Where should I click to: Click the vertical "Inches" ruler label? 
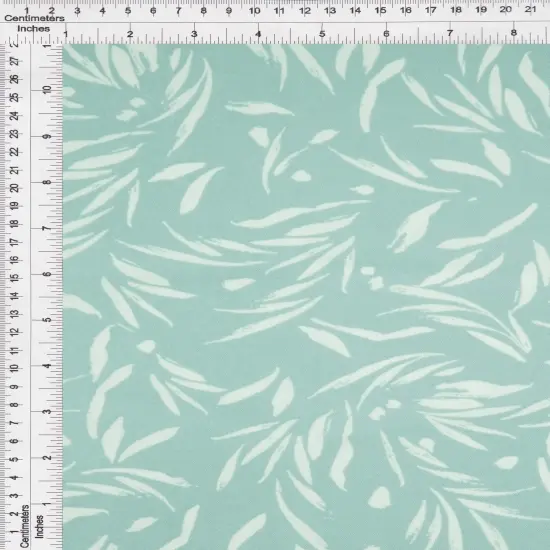pos(40,526)
